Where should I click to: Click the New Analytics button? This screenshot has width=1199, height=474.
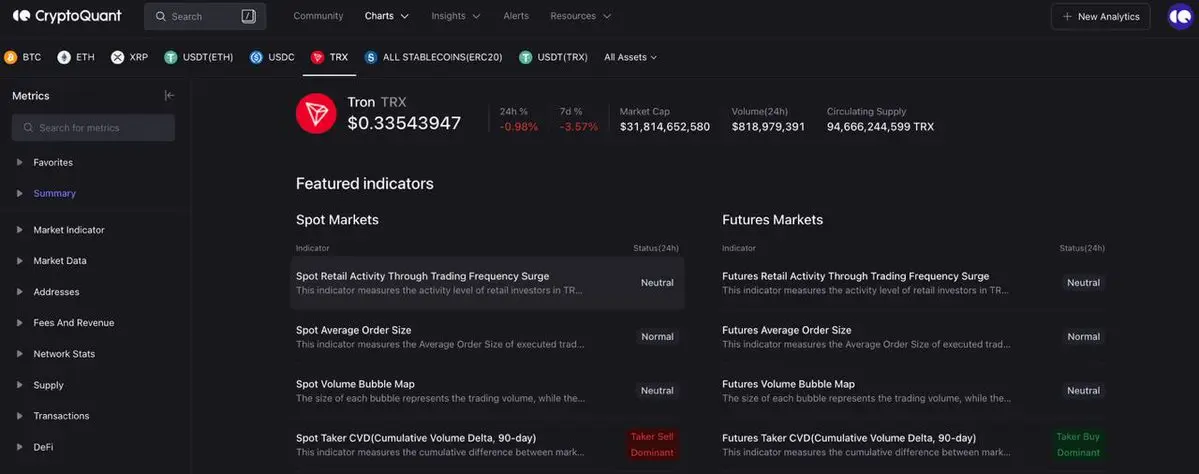(1100, 16)
